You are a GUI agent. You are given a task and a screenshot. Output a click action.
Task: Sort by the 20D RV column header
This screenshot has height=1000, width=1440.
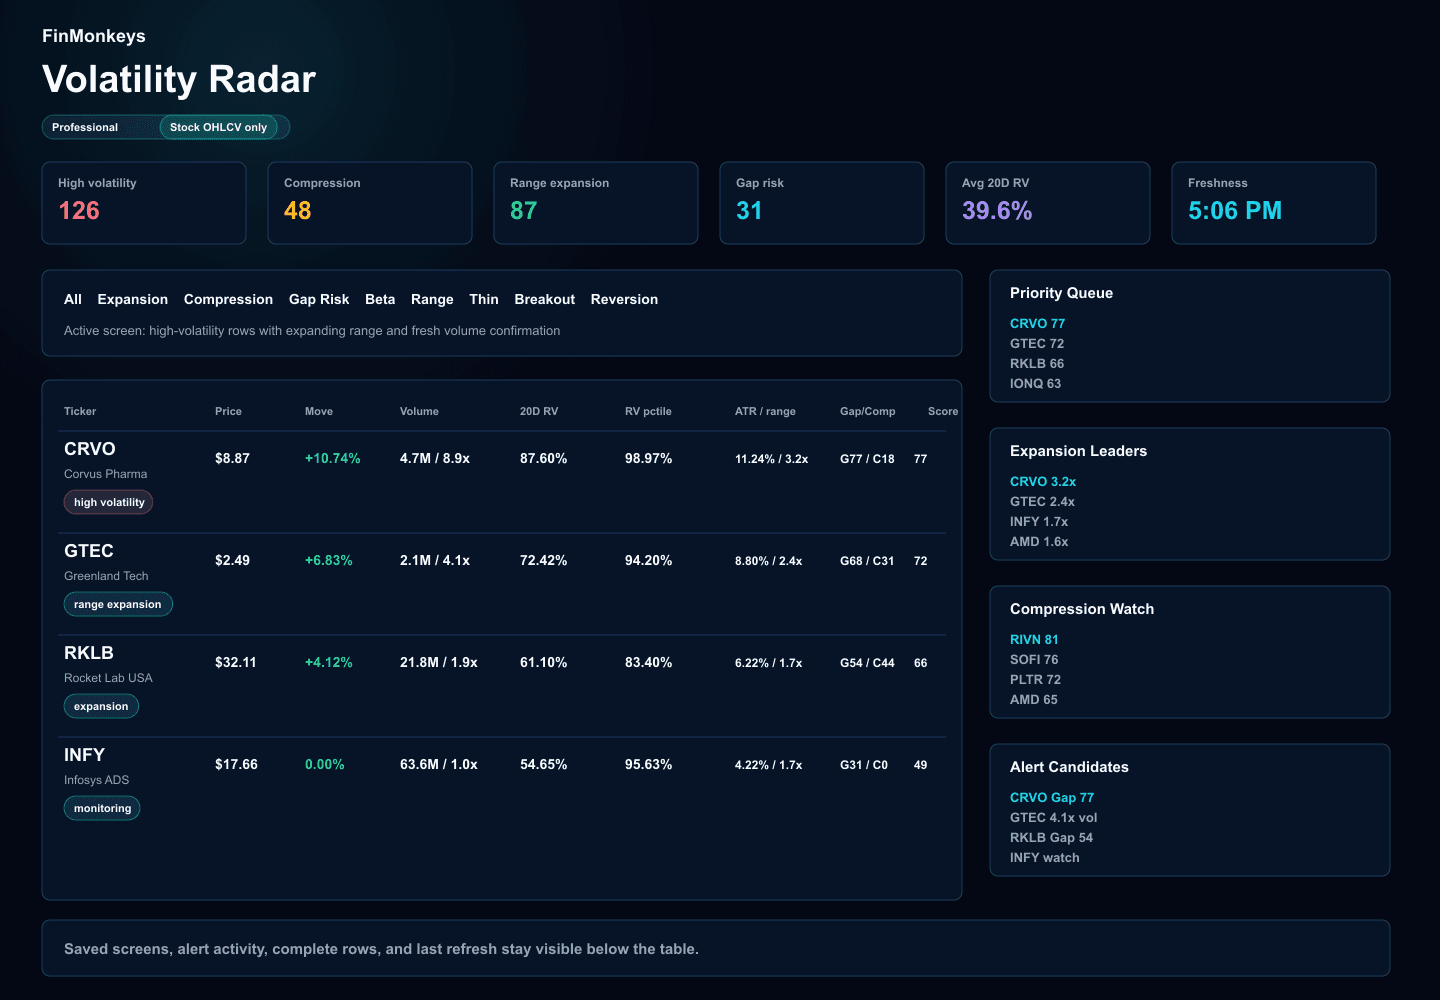click(539, 411)
